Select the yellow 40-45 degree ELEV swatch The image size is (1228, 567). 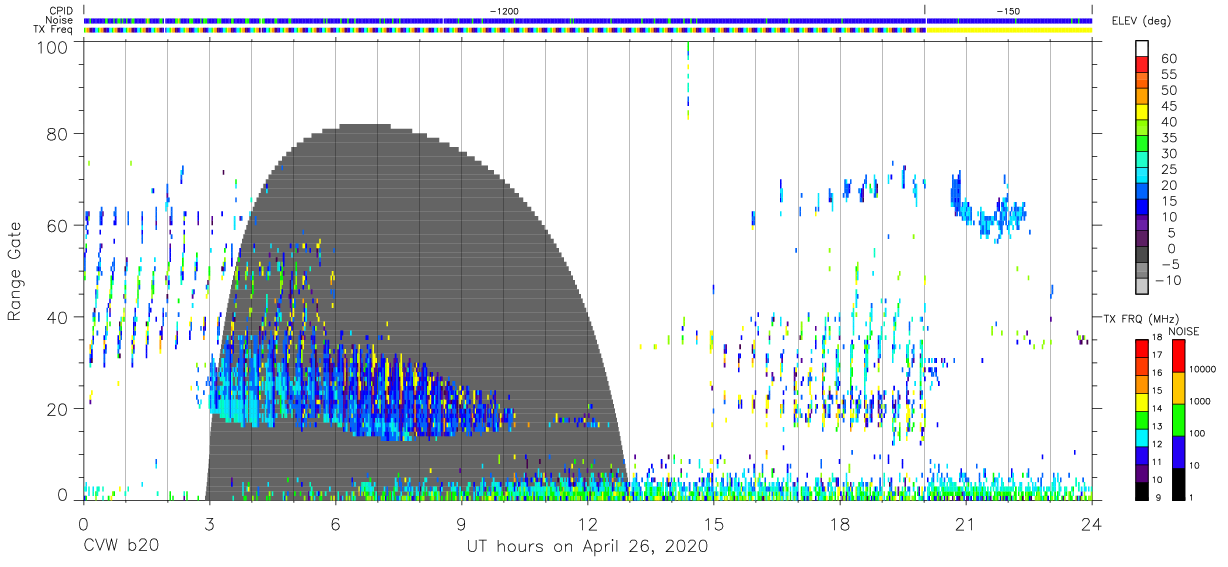pyautogui.click(x=1142, y=111)
